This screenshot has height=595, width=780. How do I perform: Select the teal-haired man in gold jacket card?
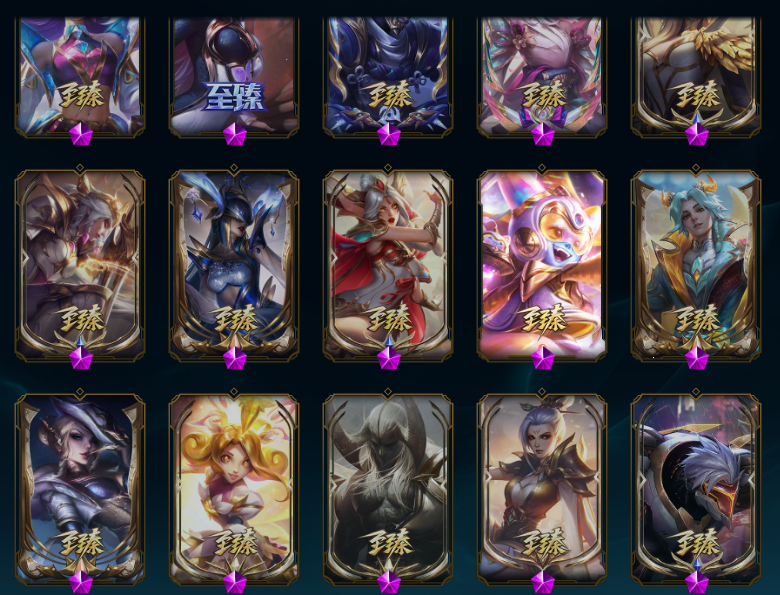[696, 264]
